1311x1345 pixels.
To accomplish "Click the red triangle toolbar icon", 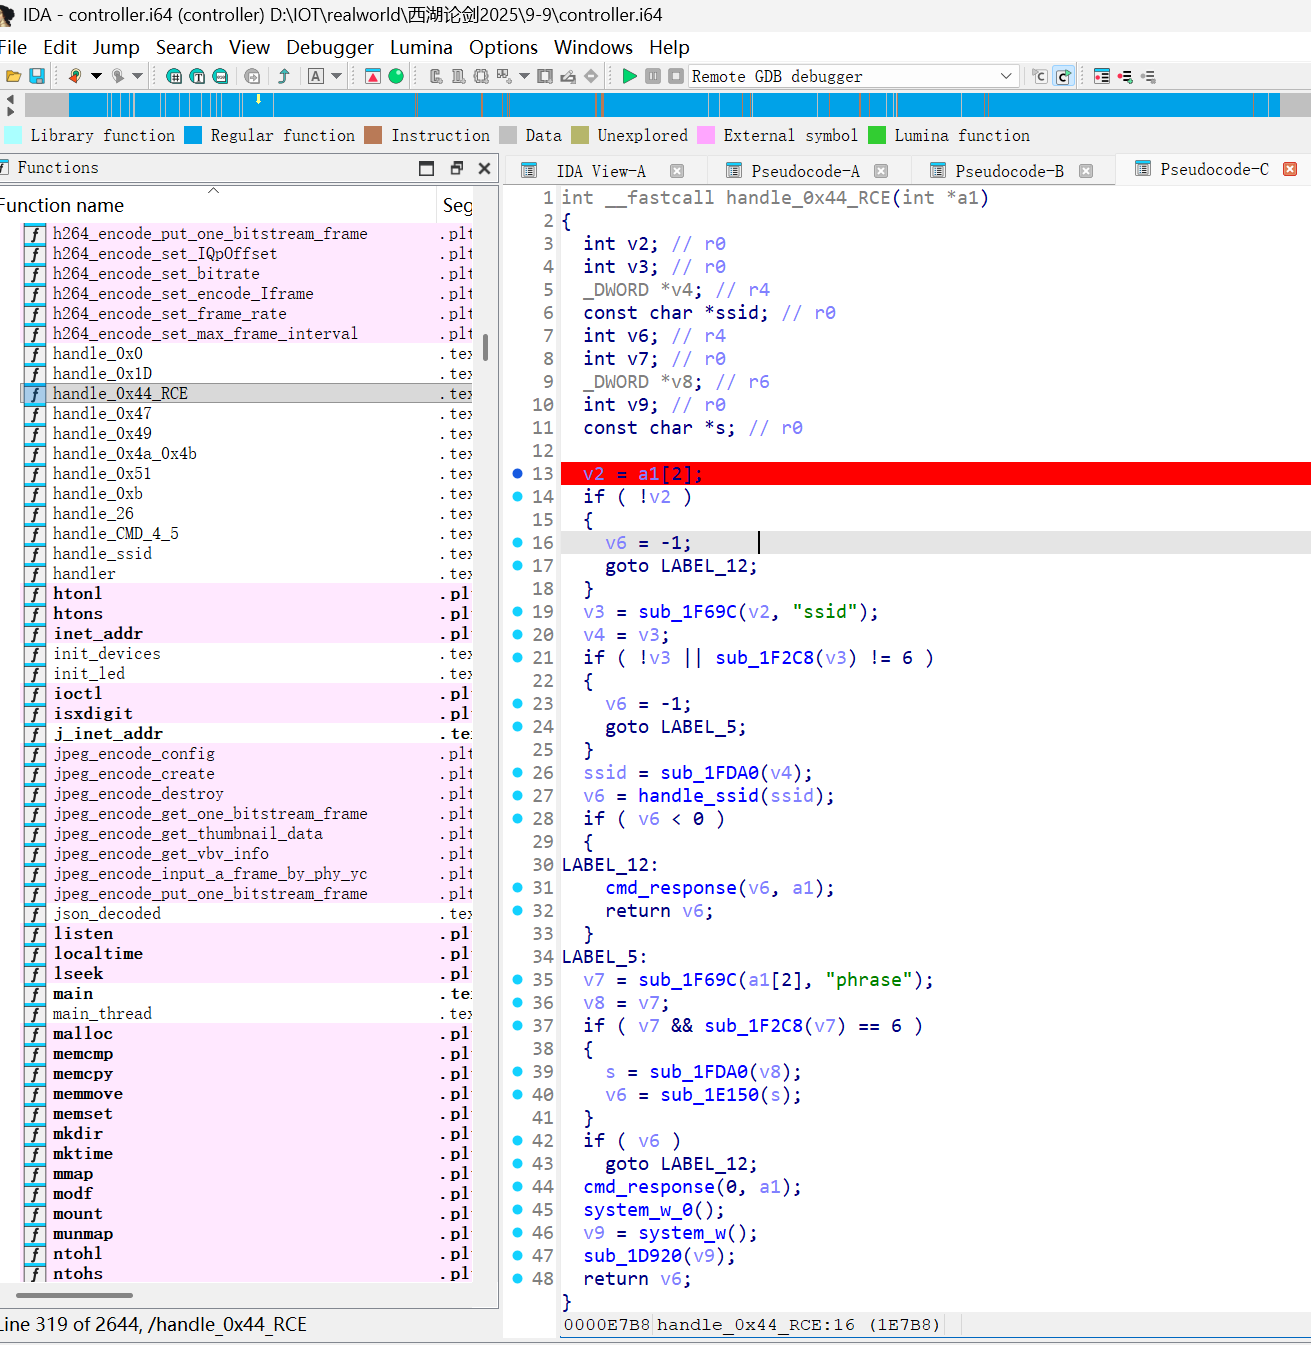I will click(x=373, y=76).
